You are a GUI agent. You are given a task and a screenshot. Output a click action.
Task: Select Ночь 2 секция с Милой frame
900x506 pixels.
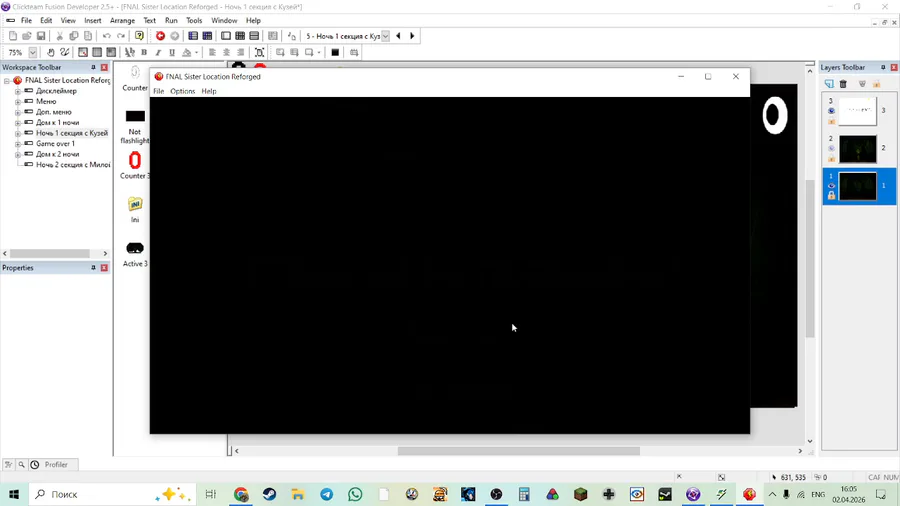pos(73,165)
